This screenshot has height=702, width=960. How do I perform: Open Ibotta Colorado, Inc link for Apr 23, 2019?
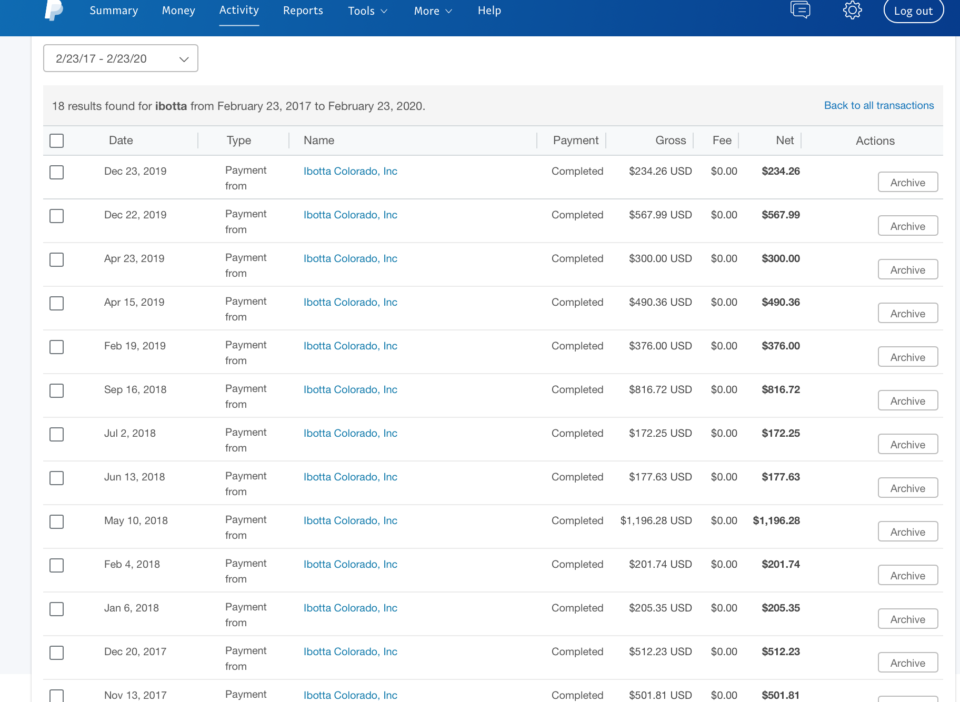click(x=350, y=258)
